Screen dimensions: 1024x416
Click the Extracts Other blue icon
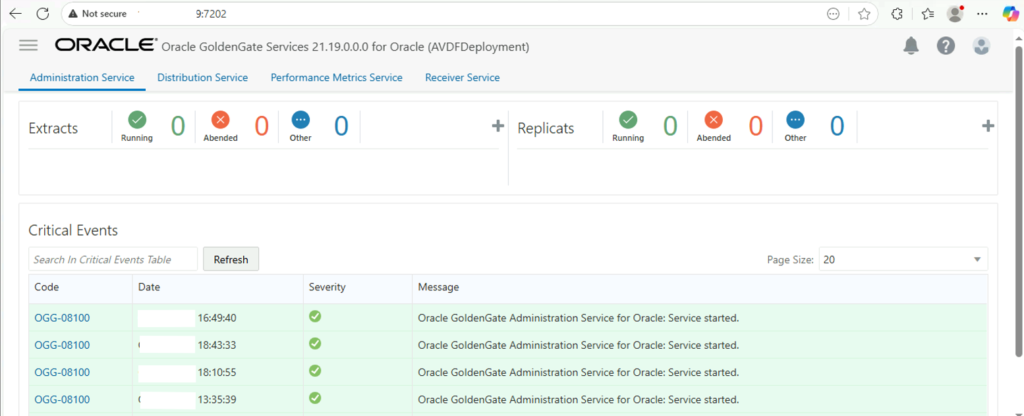[x=300, y=120]
